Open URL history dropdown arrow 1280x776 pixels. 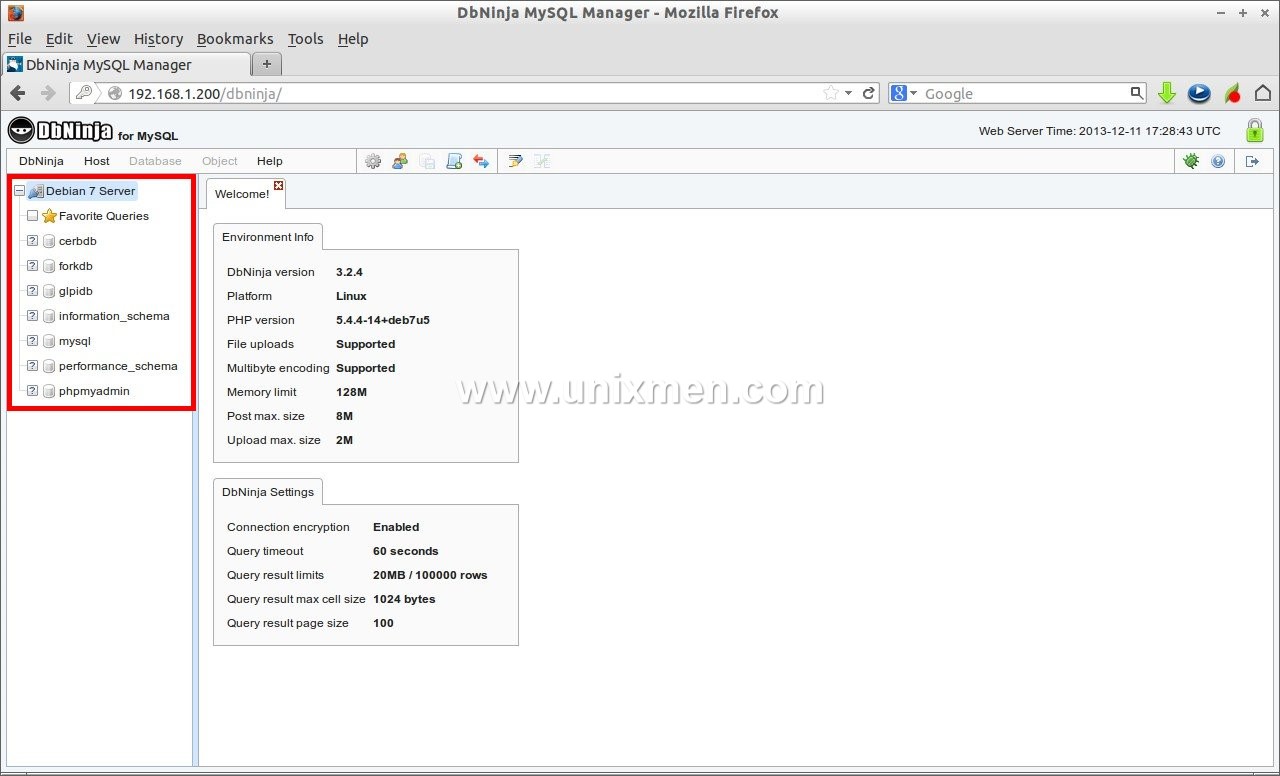[849, 93]
